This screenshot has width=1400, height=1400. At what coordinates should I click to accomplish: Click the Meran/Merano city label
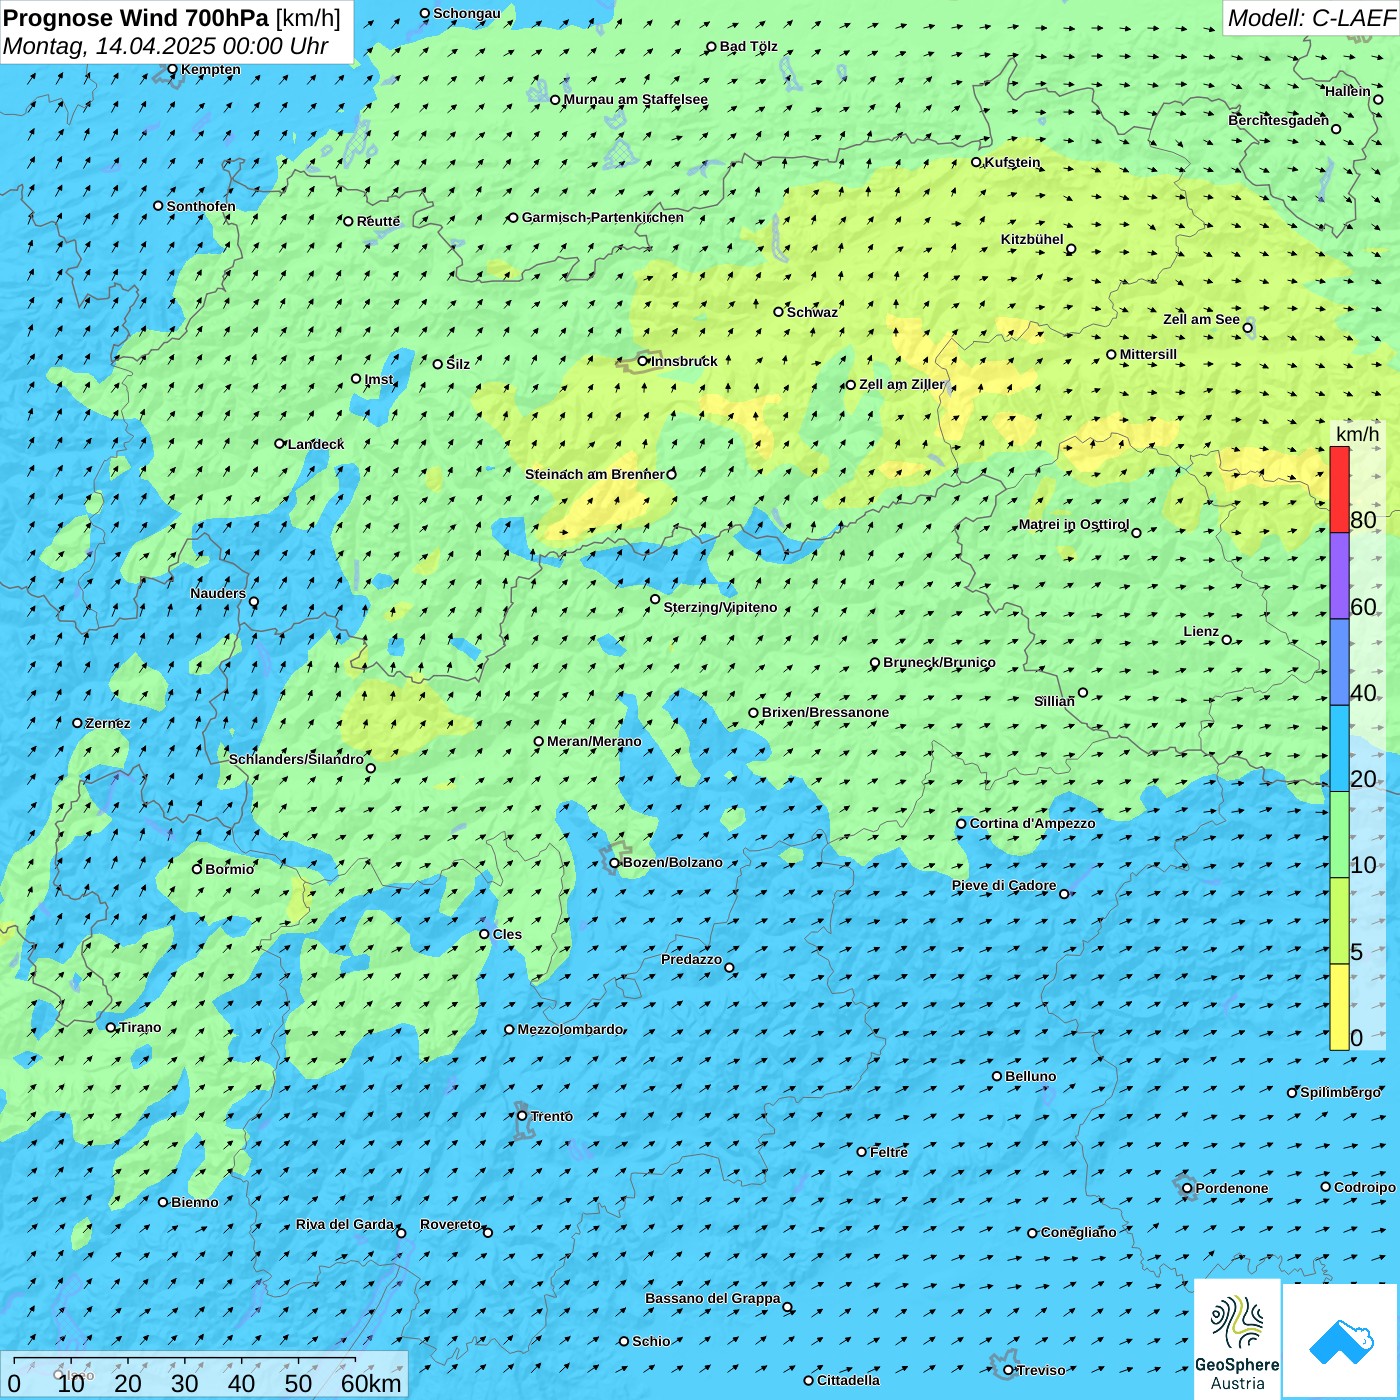(594, 741)
